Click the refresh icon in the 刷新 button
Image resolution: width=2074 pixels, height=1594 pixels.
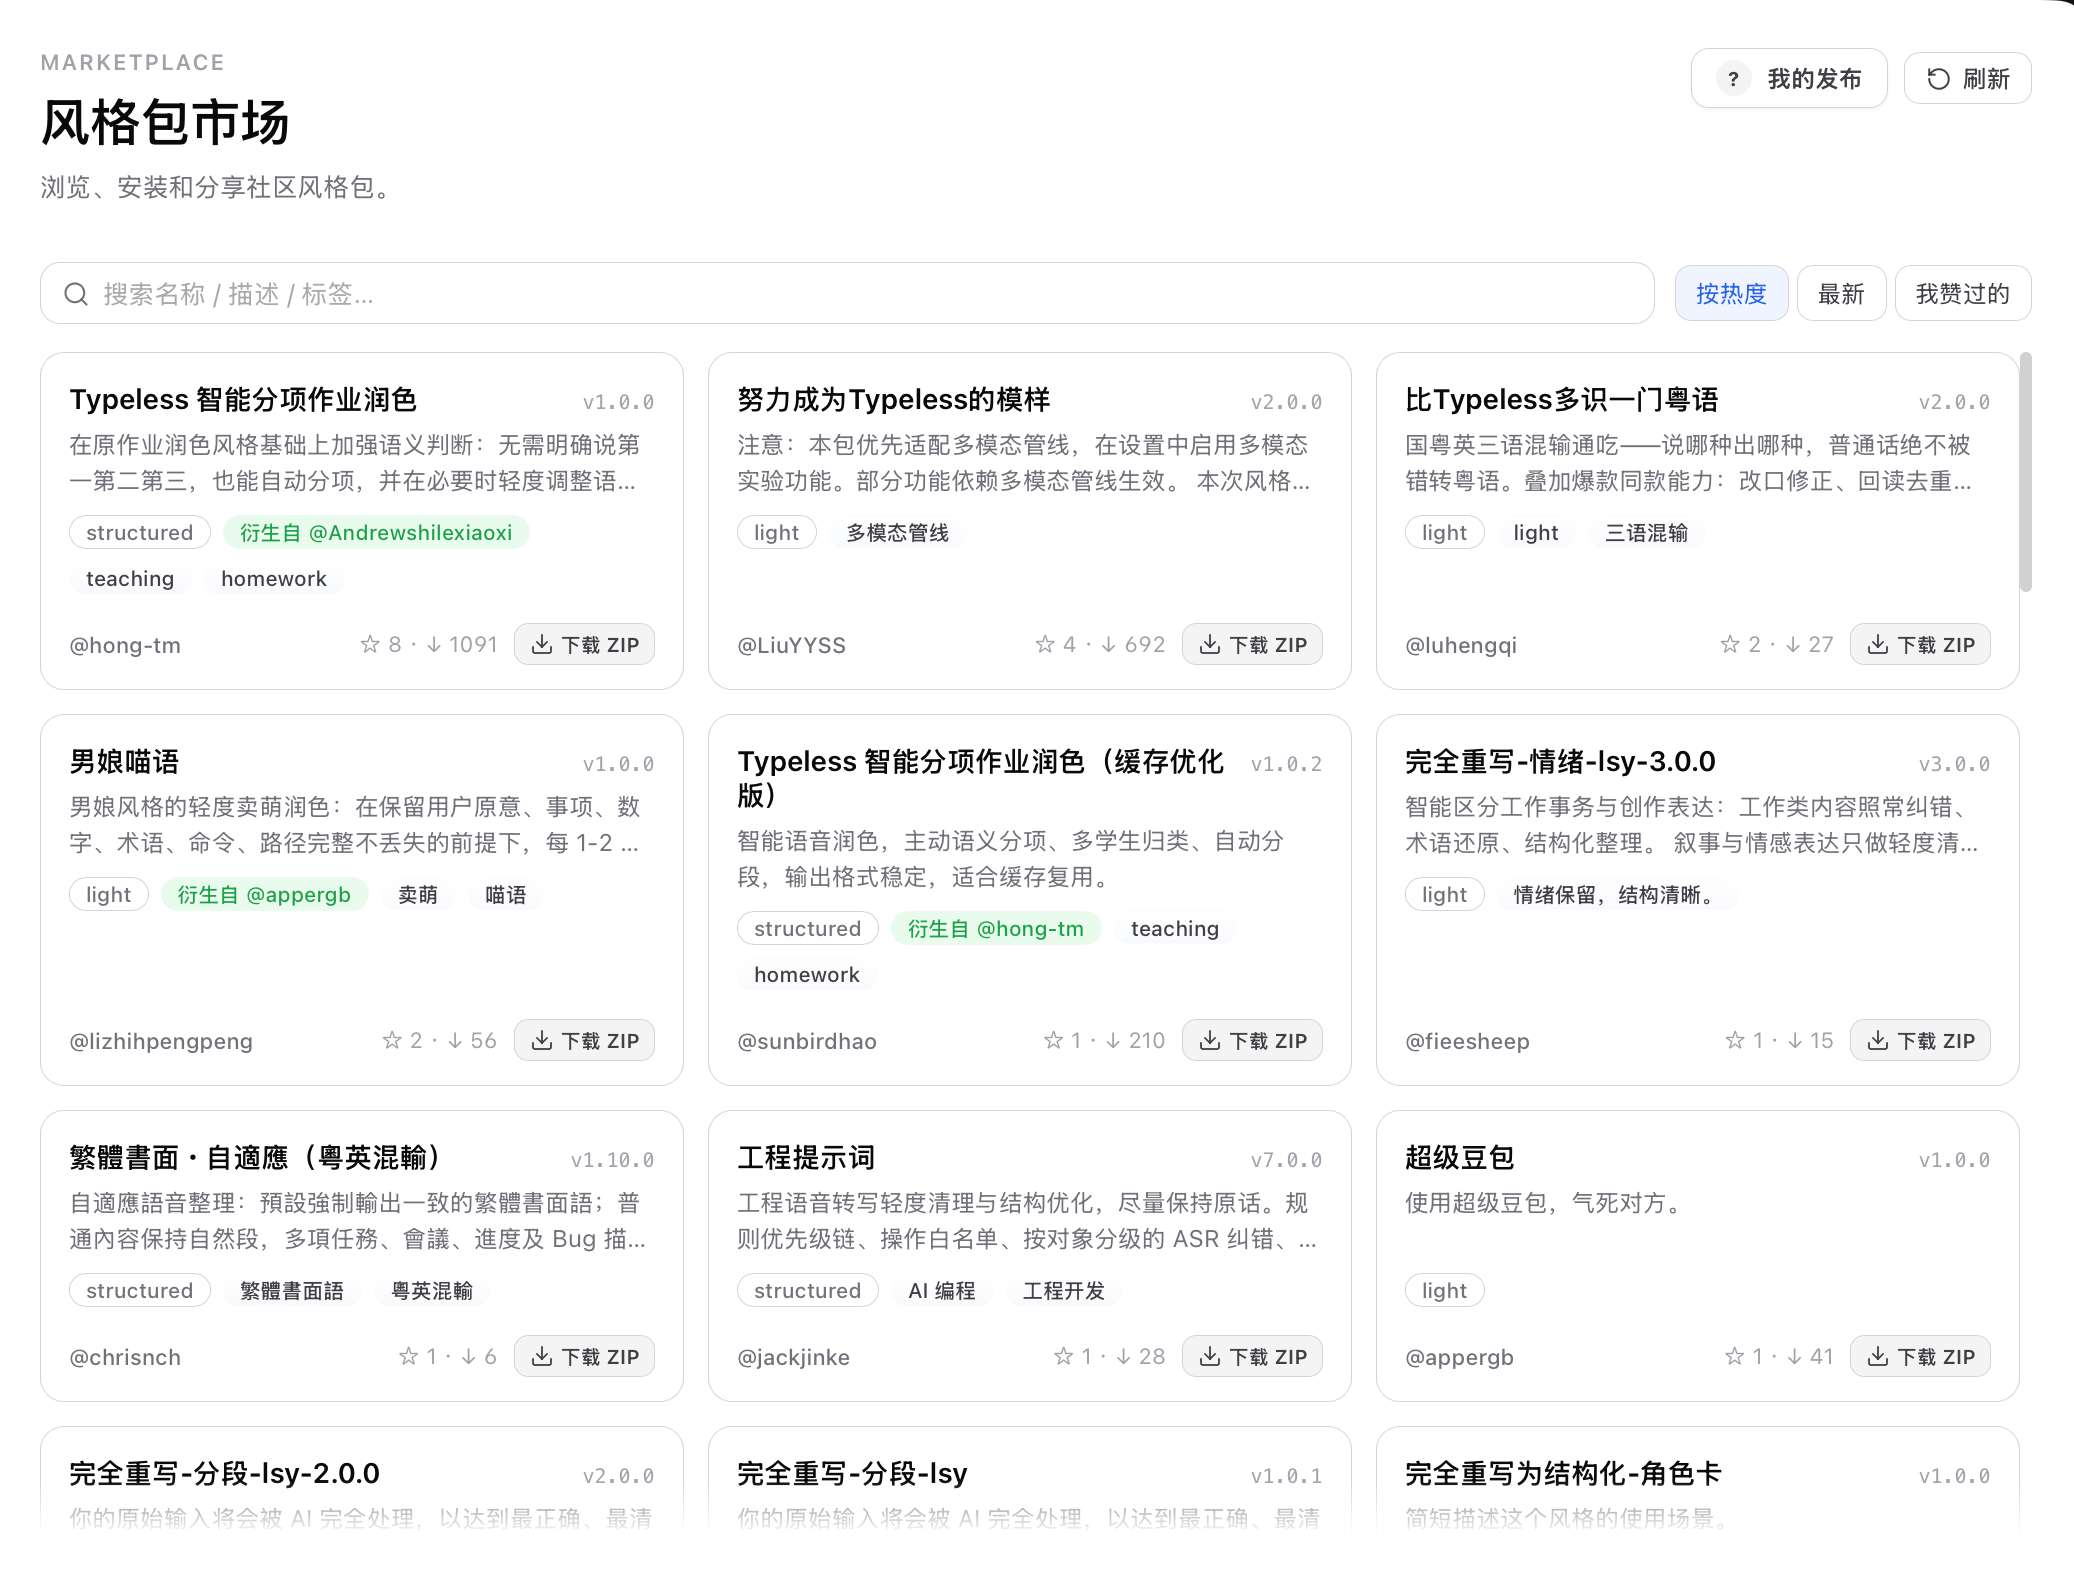[x=1938, y=79]
